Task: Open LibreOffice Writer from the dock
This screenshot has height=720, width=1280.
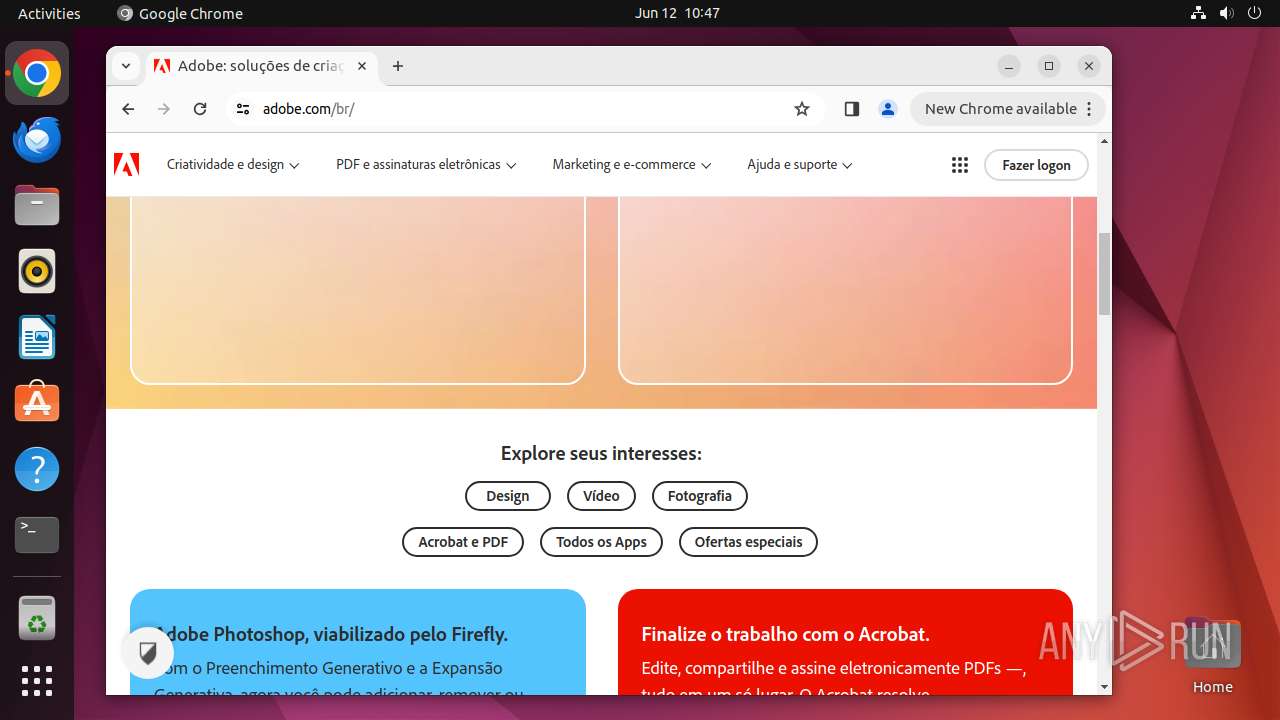Action: click(37, 338)
